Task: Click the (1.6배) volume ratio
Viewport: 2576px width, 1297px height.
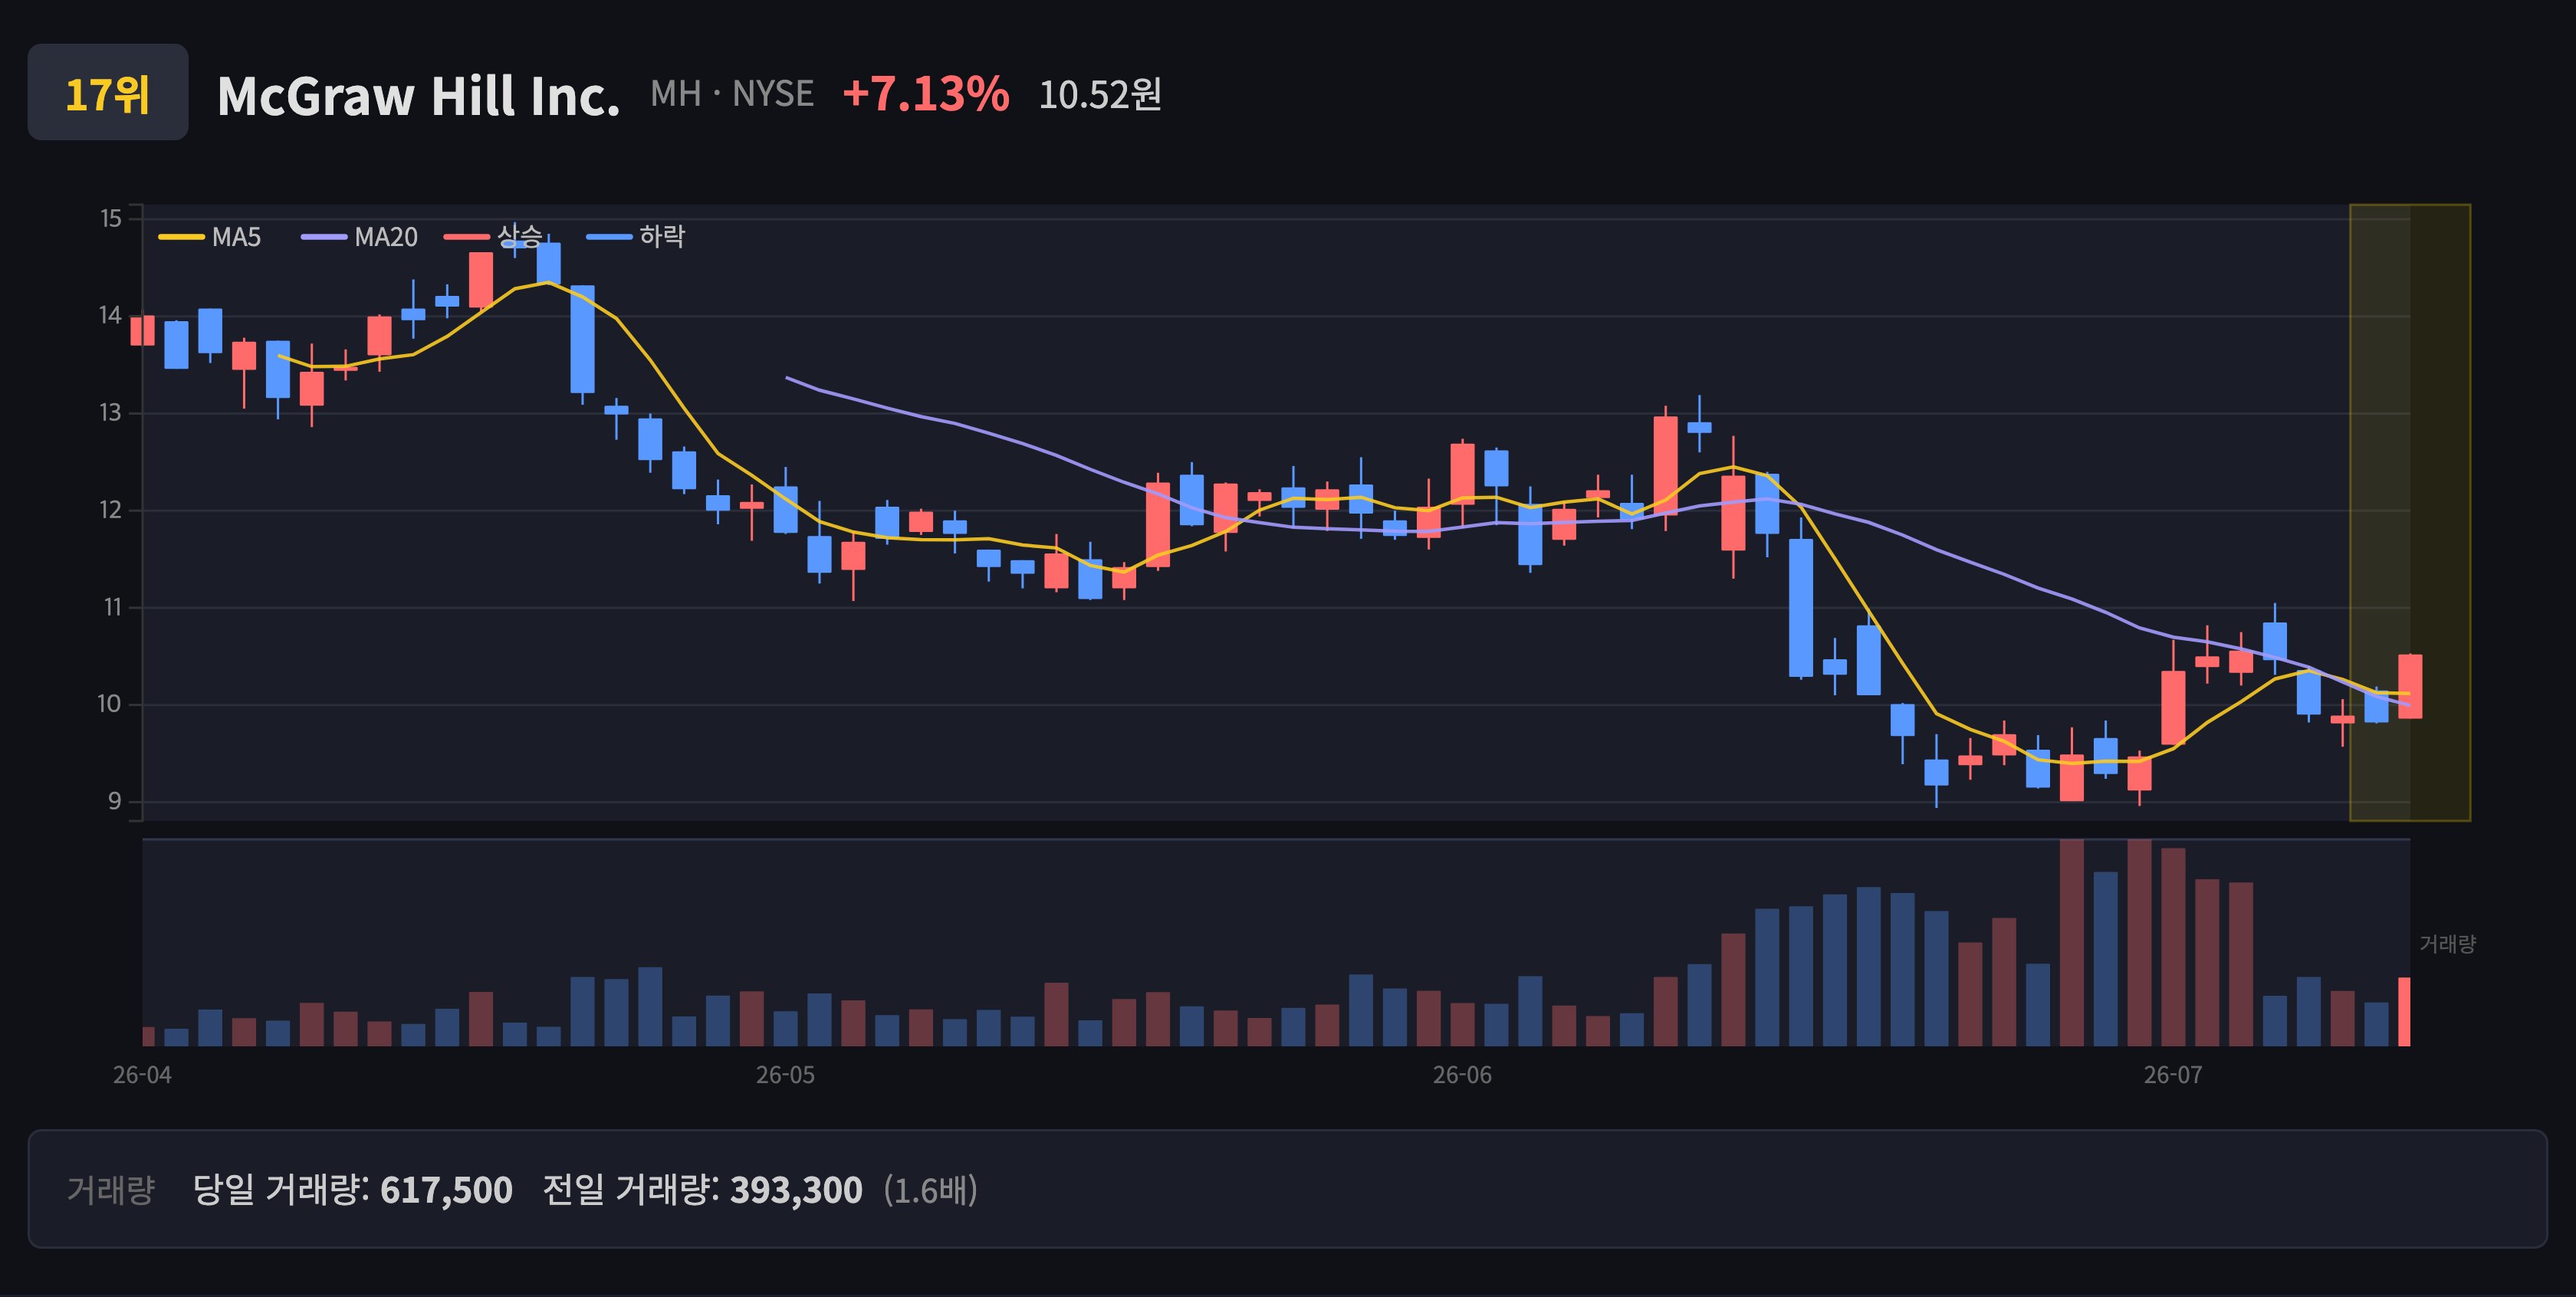Action: click(930, 1190)
